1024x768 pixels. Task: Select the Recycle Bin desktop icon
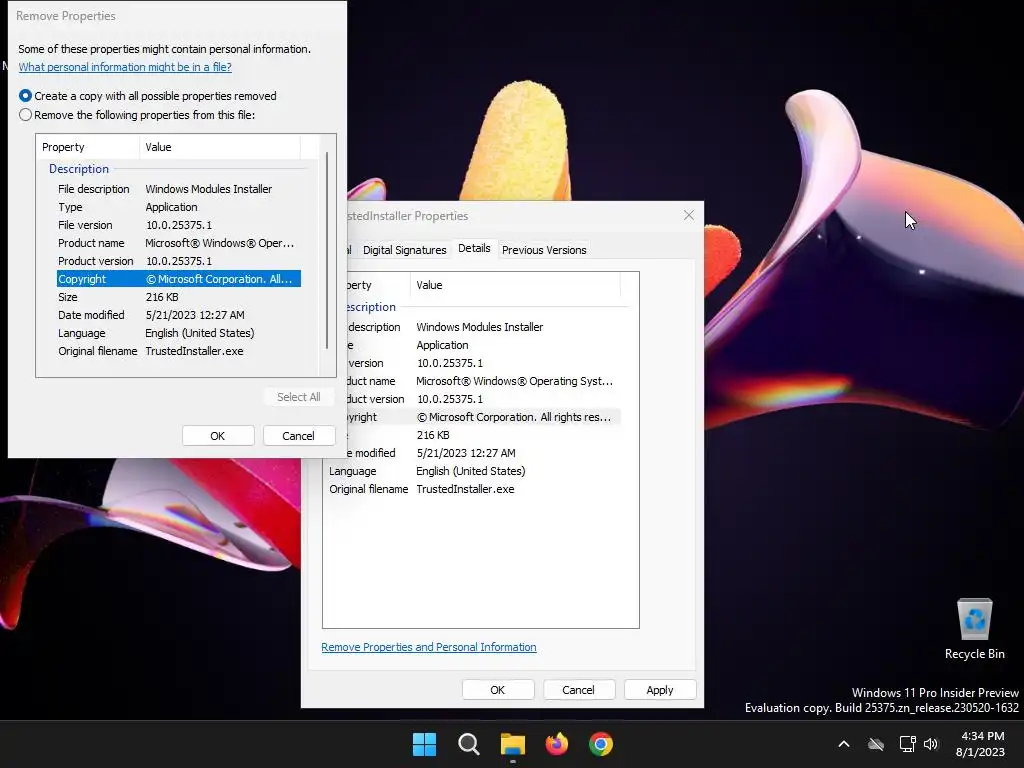pyautogui.click(x=974, y=630)
